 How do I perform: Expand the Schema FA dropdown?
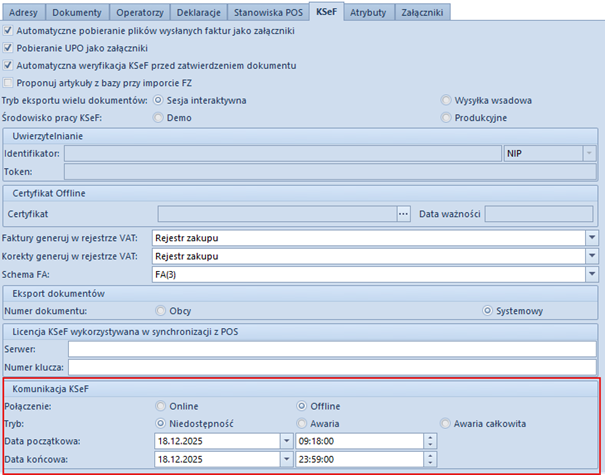coord(591,274)
